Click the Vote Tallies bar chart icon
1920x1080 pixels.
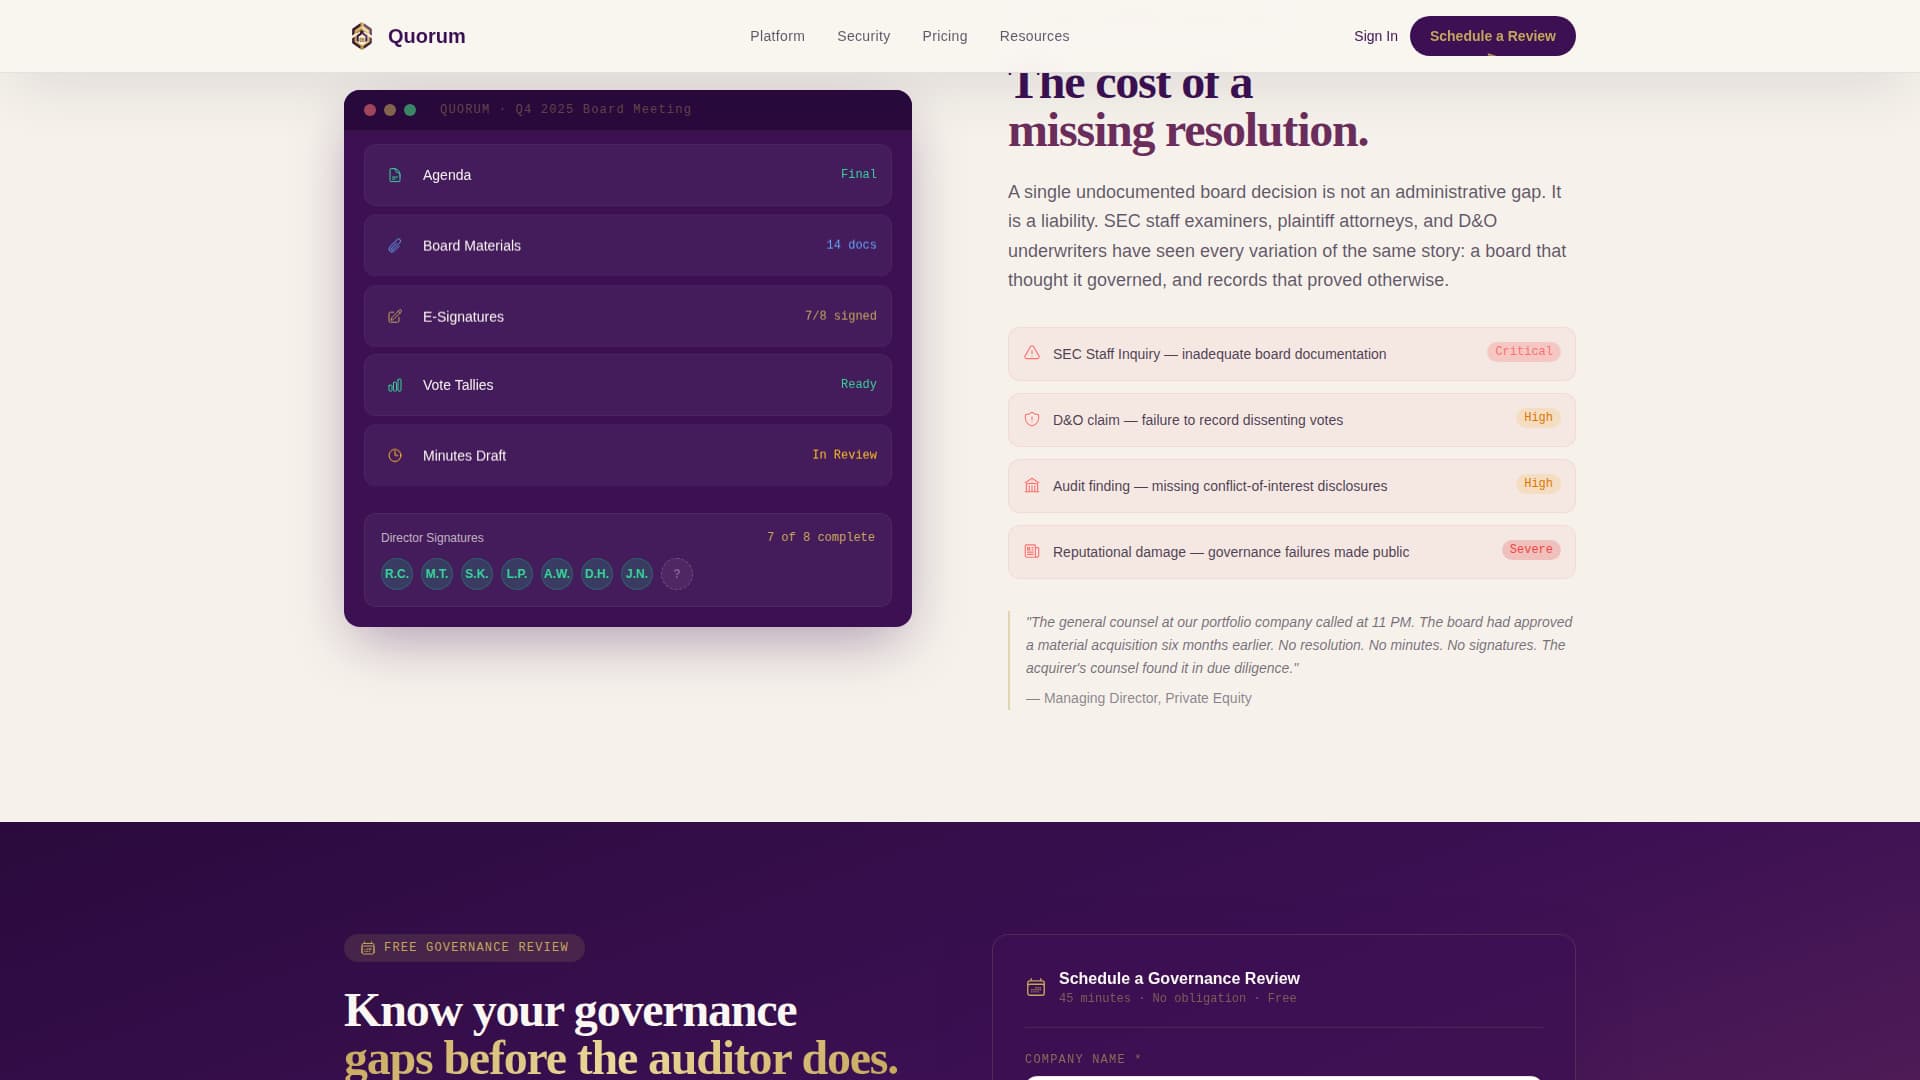[394, 385]
